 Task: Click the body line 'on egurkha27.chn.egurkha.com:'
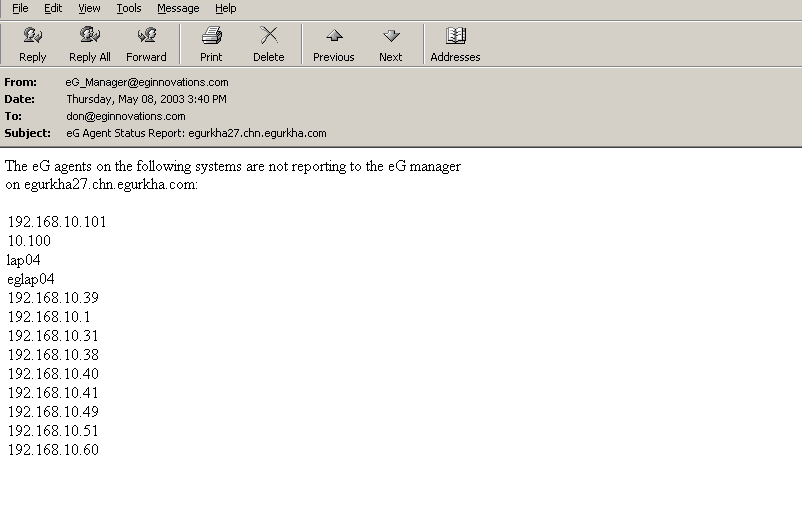tap(102, 185)
